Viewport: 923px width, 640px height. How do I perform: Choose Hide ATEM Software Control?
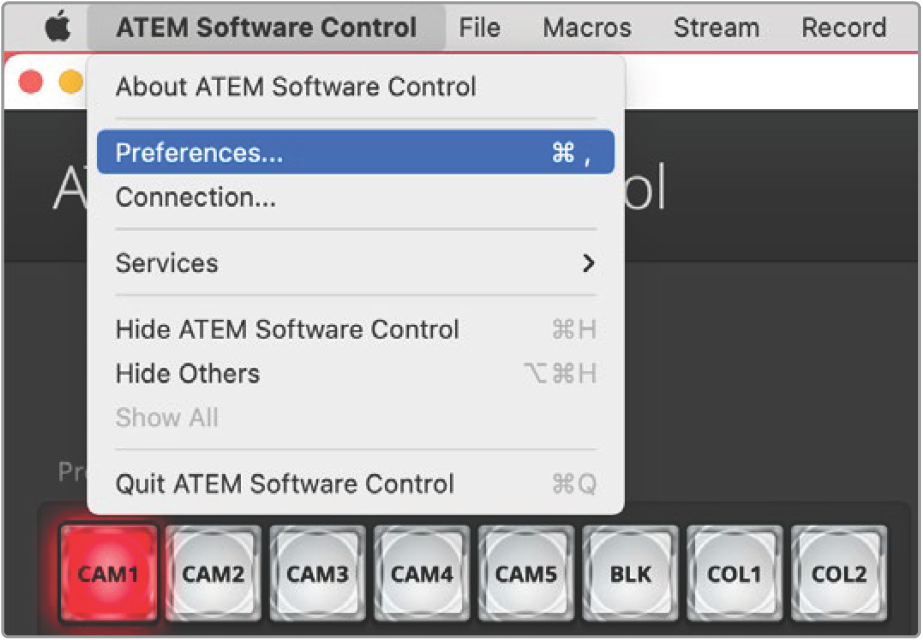356,329
